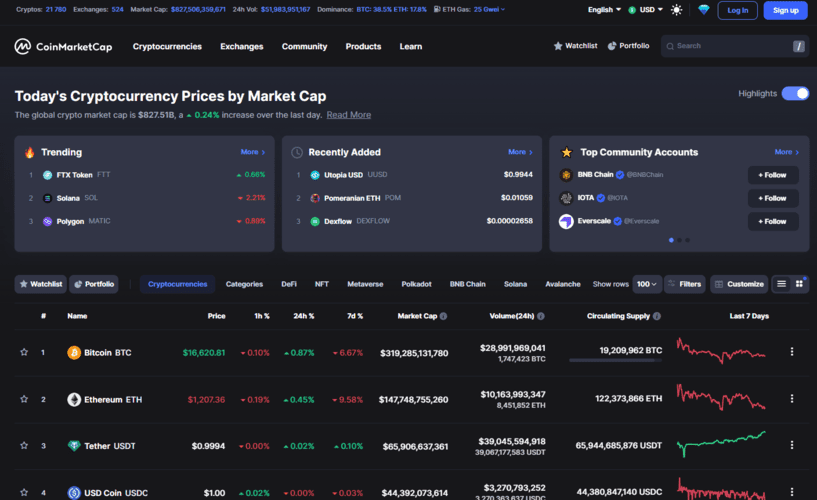The image size is (817, 500).
Task: Select the Polkadot tab
Action: coord(416,284)
